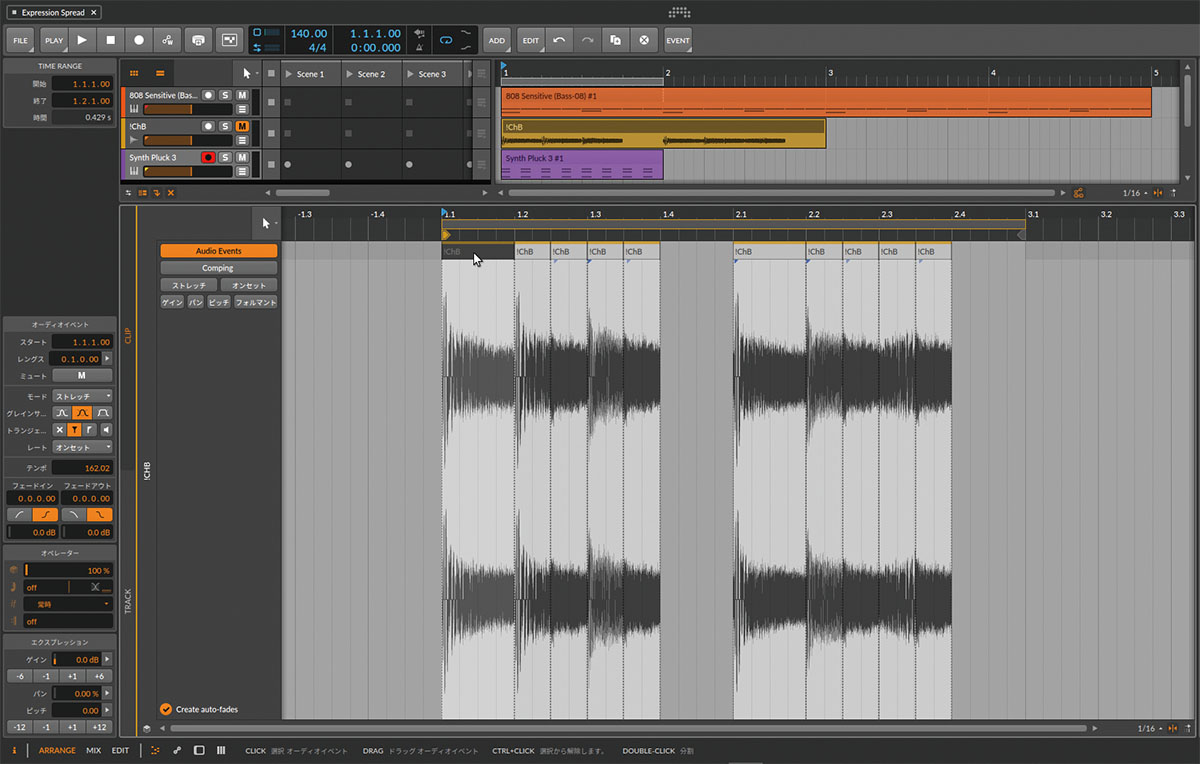1200x764 pixels.
Task: Click the Stop transport button
Action: pyautogui.click(x=111, y=40)
